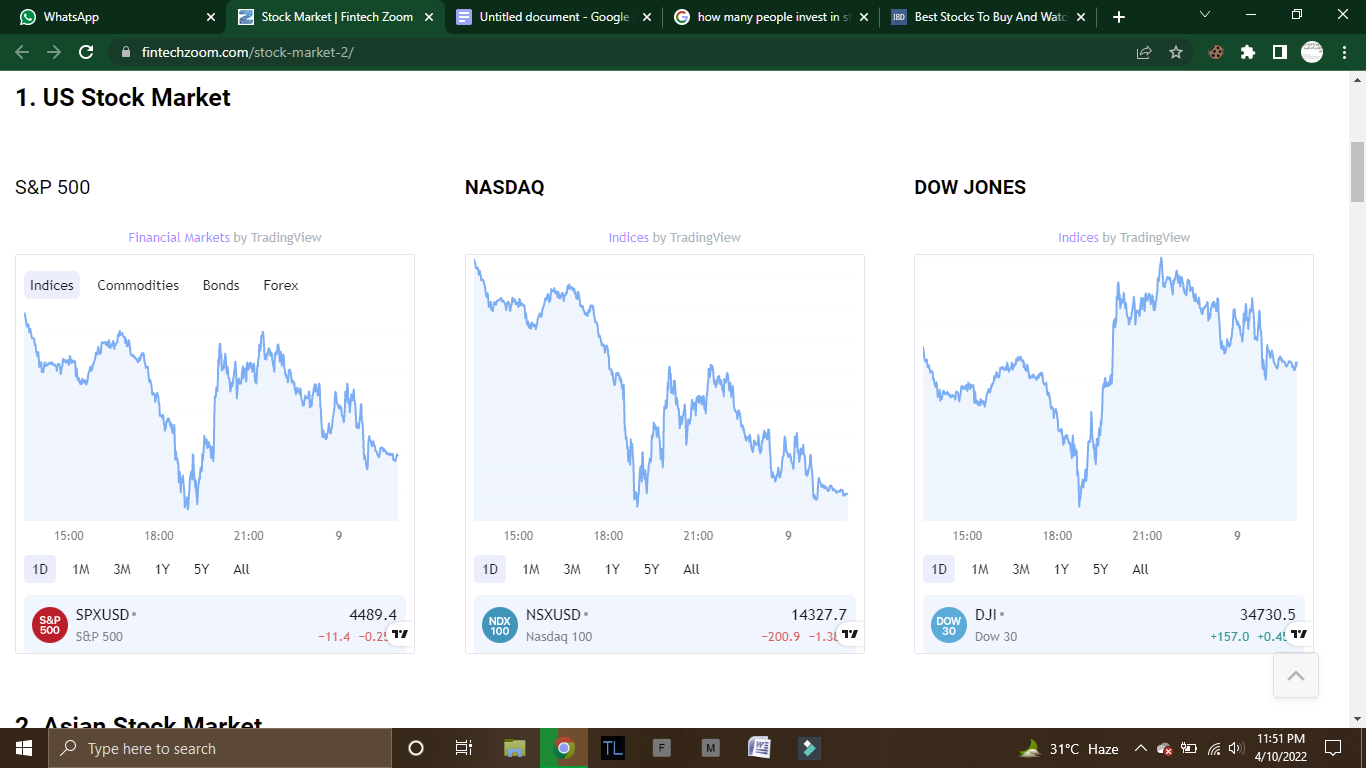Screen dimensions: 1366x768
Task: Select 5Y range on S&P 500 chart
Action: coord(202,569)
